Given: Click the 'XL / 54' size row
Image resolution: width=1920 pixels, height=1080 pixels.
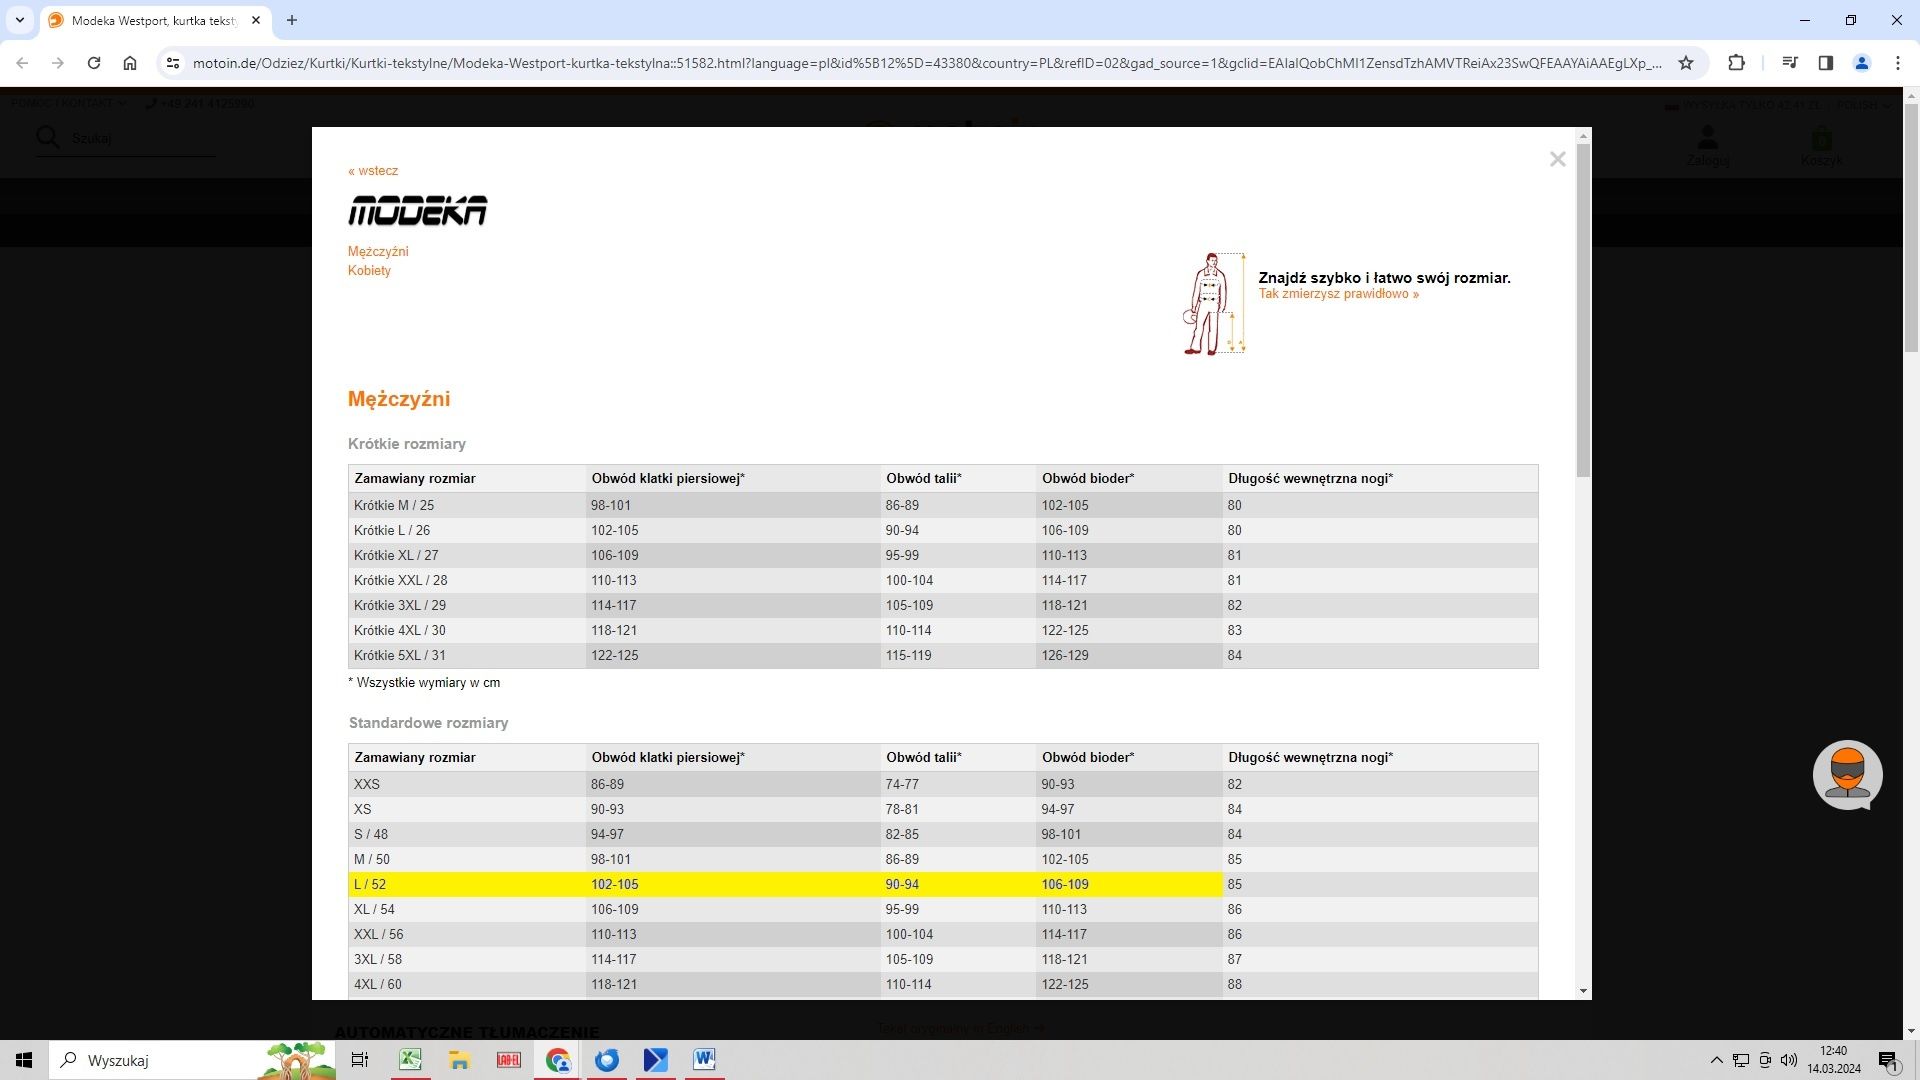Looking at the screenshot, I should click(943, 910).
